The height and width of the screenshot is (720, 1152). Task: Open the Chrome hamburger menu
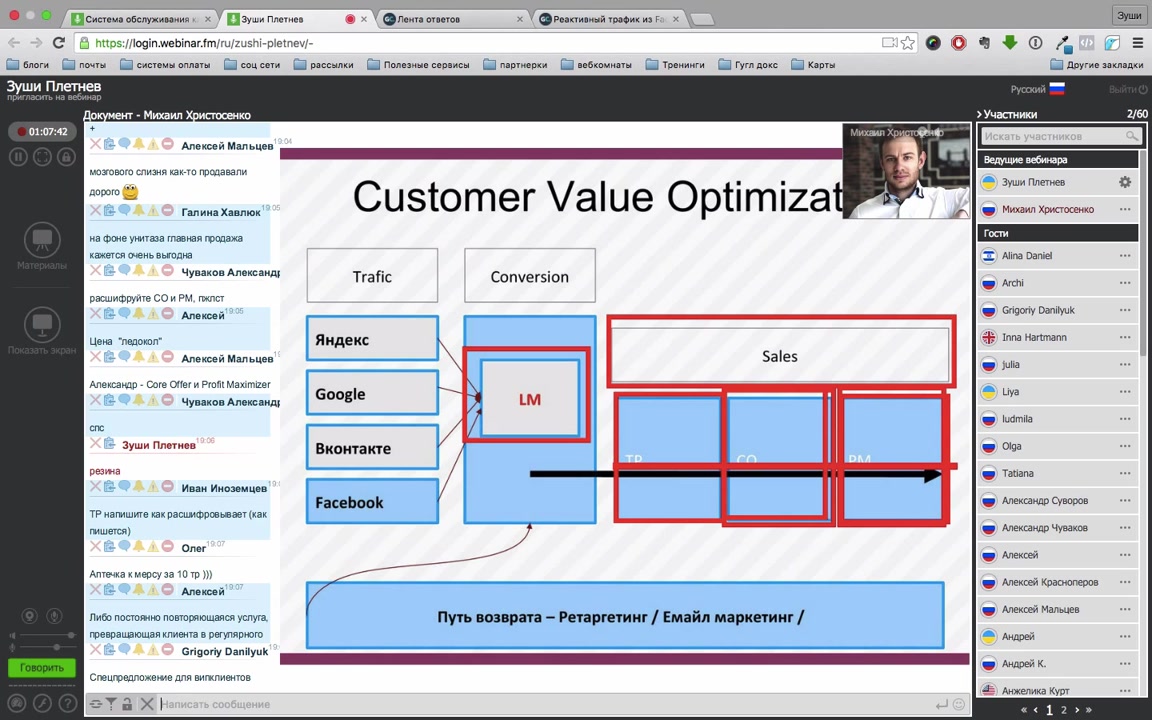(x=1138, y=43)
